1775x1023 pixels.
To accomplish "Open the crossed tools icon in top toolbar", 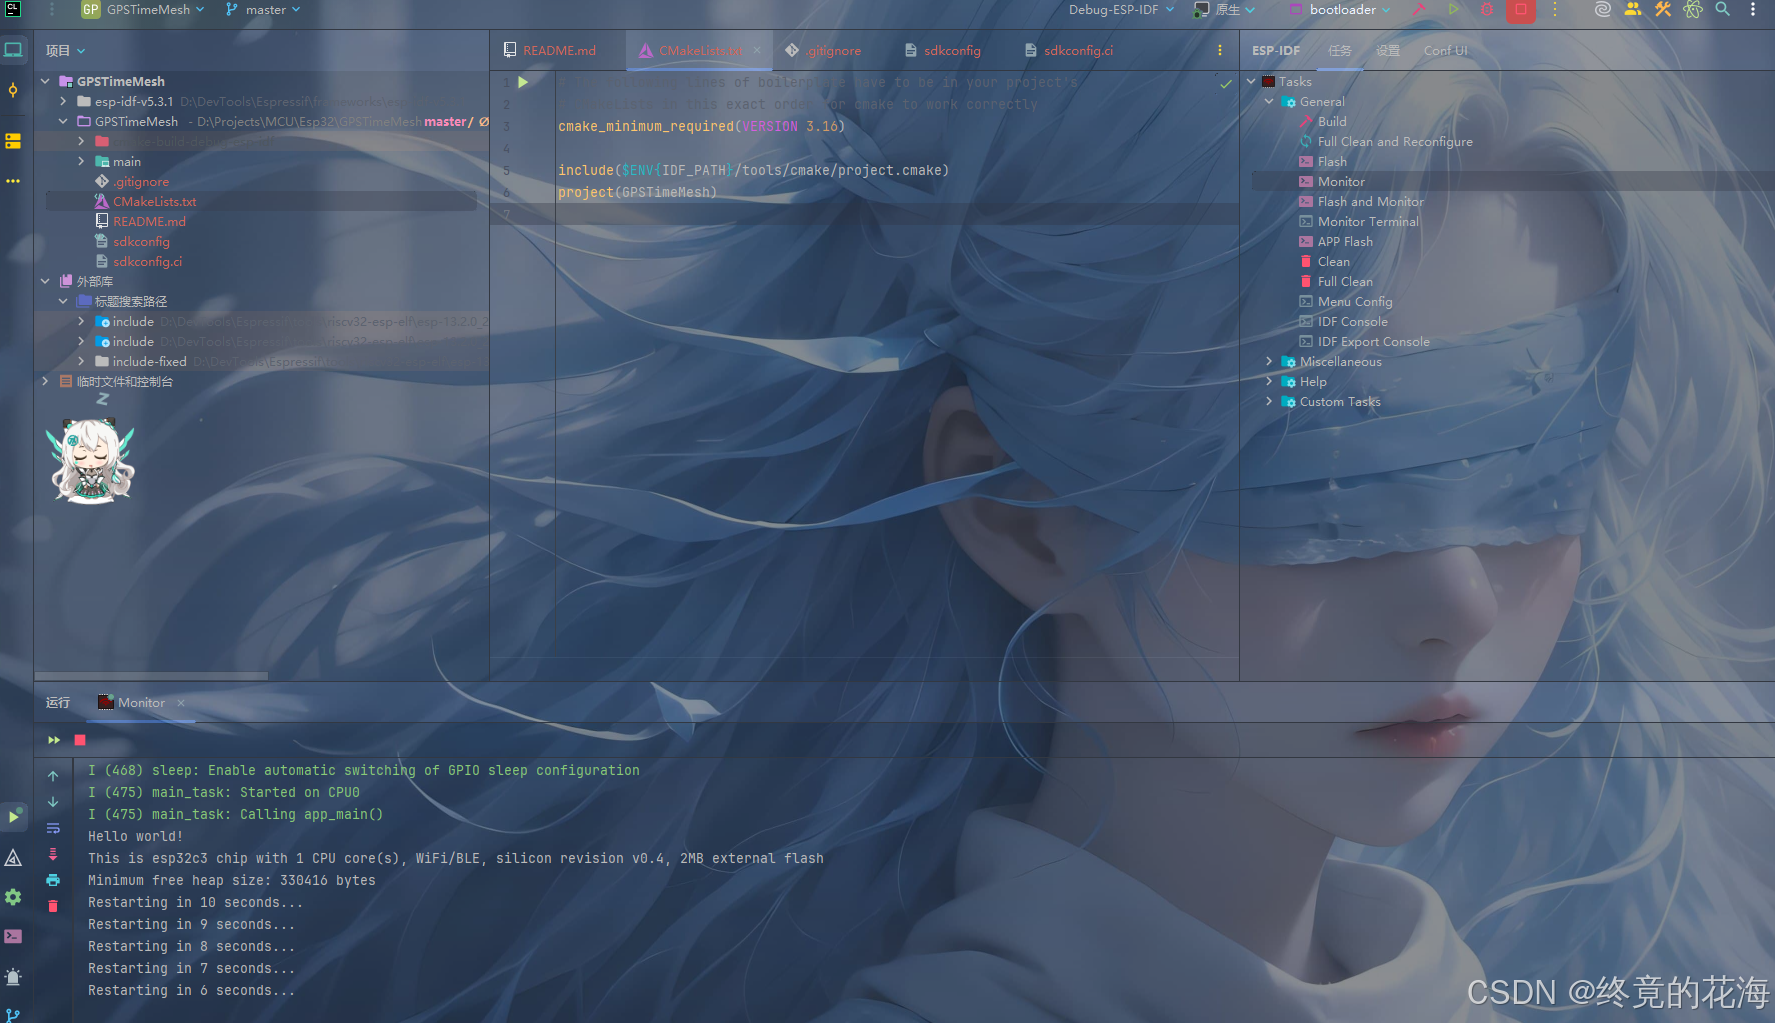I will [x=1663, y=10].
